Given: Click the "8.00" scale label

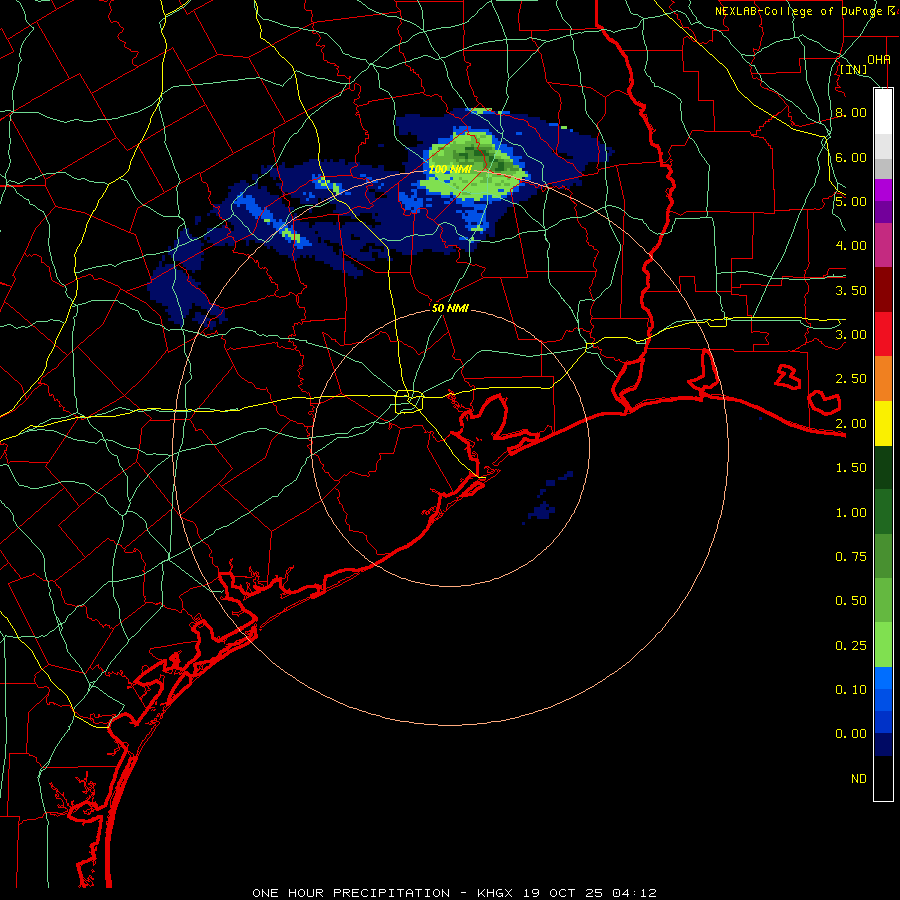Looking at the screenshot, I should (851, 112).
